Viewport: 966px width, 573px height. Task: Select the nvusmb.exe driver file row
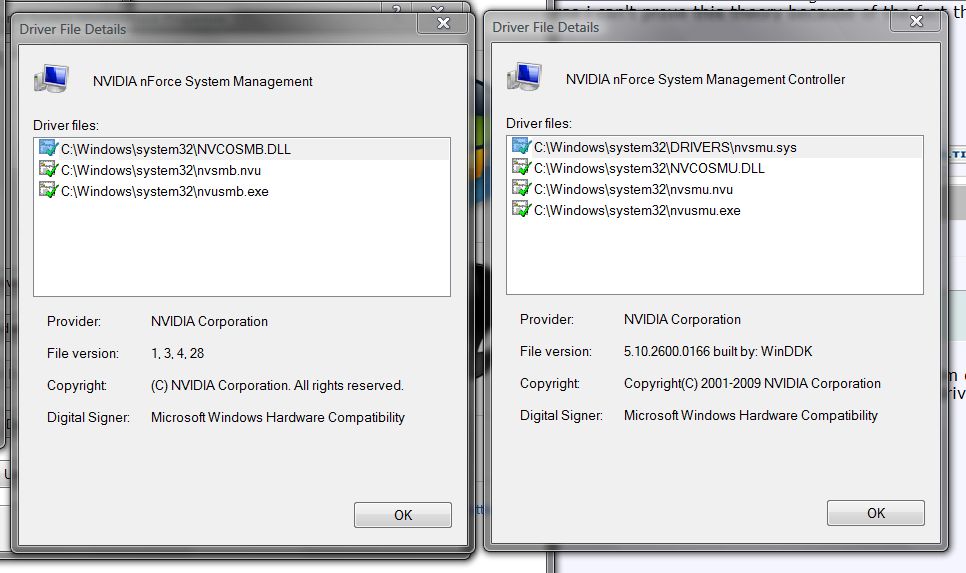(x=242, y=191)
